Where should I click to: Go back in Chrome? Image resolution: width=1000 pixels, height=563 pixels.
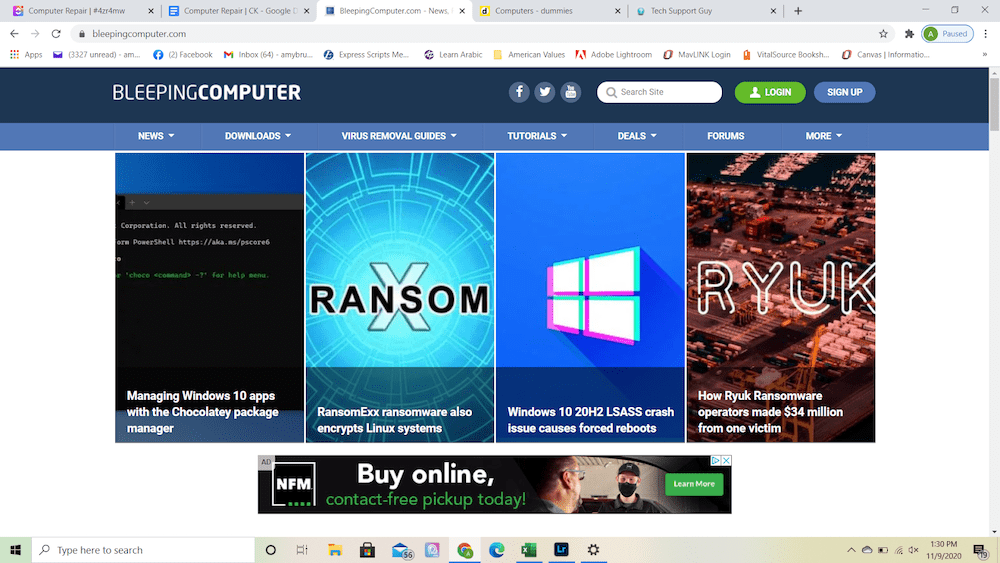pos(14,34)
